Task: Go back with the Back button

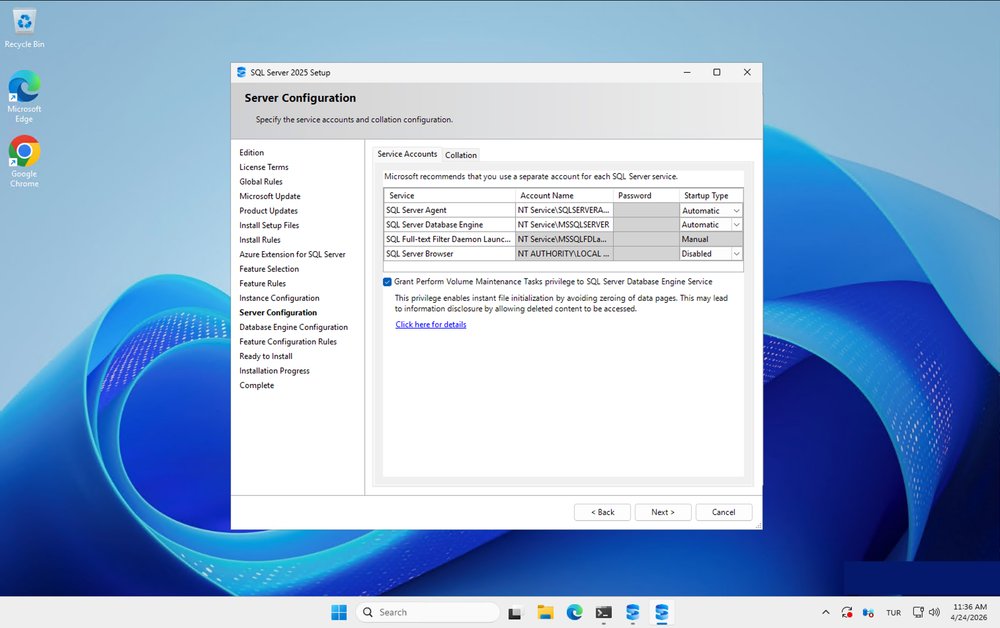Action: pyautogui.click(x=602, y=512)
